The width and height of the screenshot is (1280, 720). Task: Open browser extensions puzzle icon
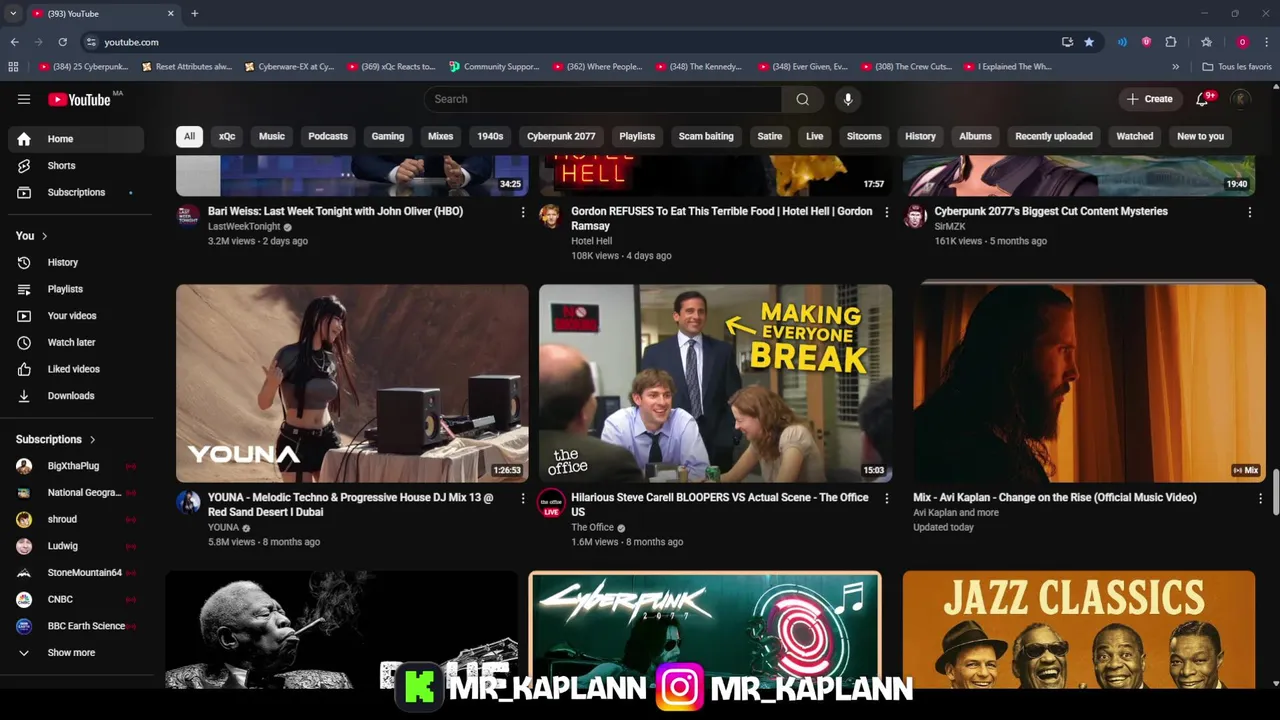click(x=1171, y=42)
